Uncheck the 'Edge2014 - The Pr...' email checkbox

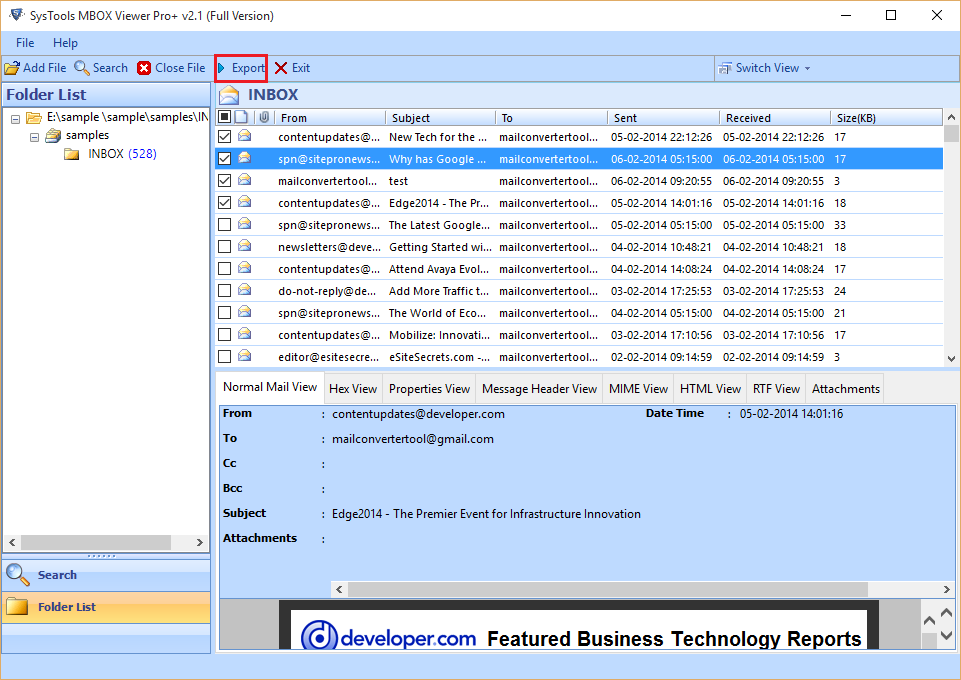click(x=225, y=203)
